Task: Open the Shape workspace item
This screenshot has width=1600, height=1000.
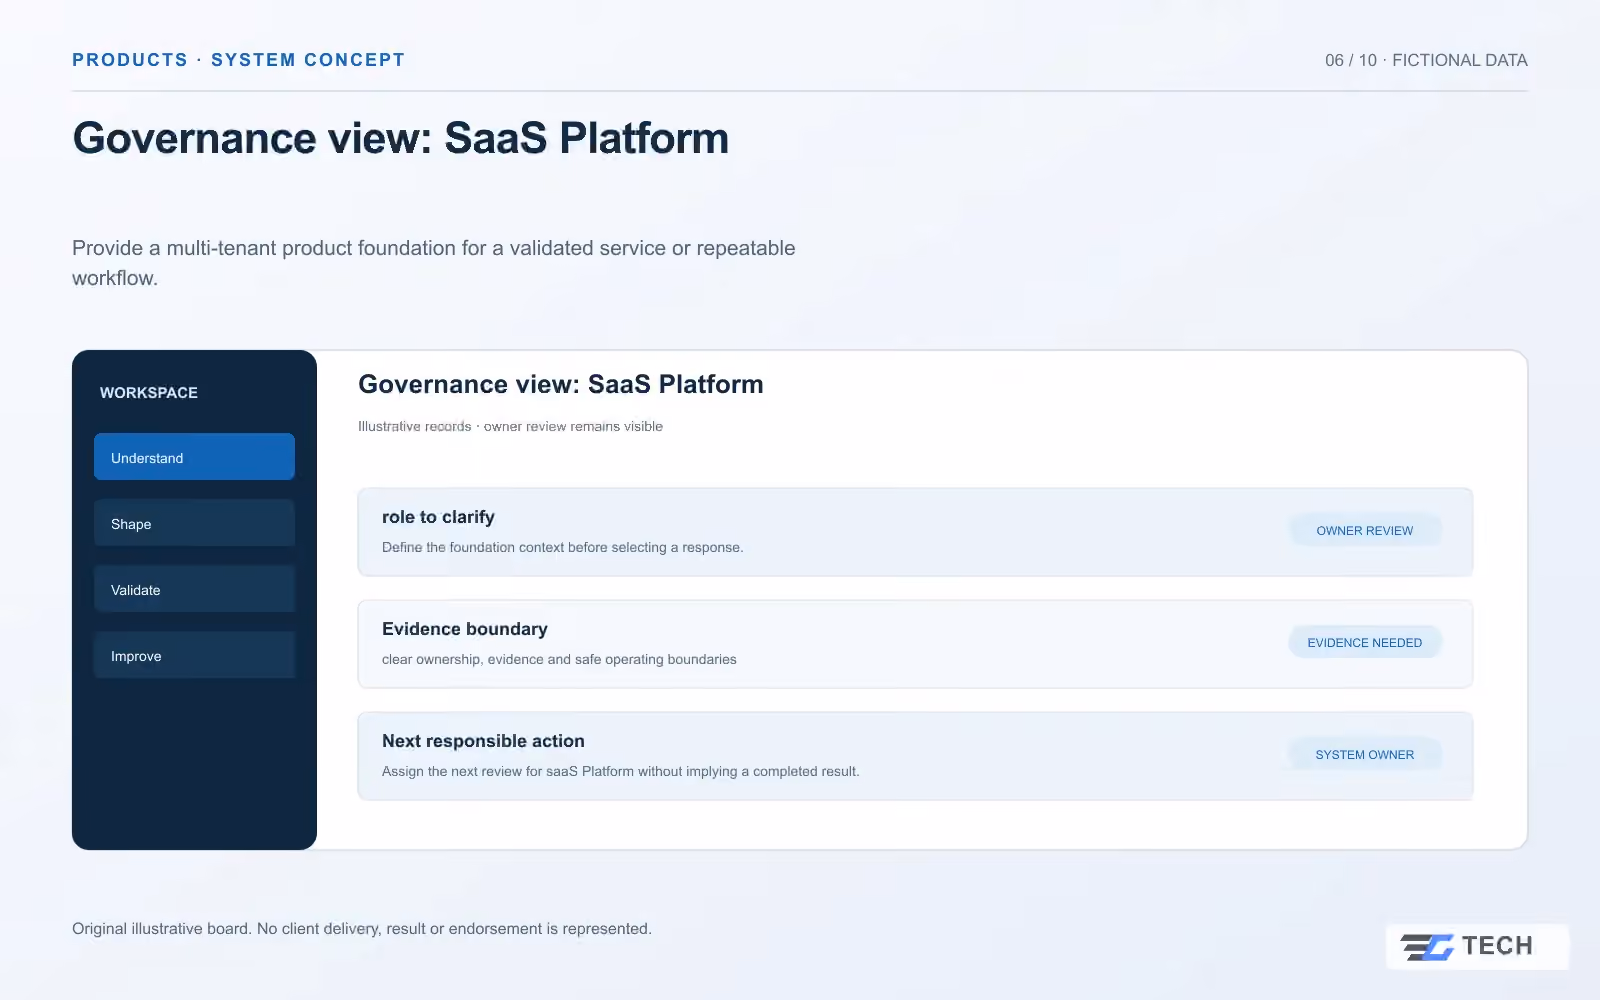Action: [194, 523]
